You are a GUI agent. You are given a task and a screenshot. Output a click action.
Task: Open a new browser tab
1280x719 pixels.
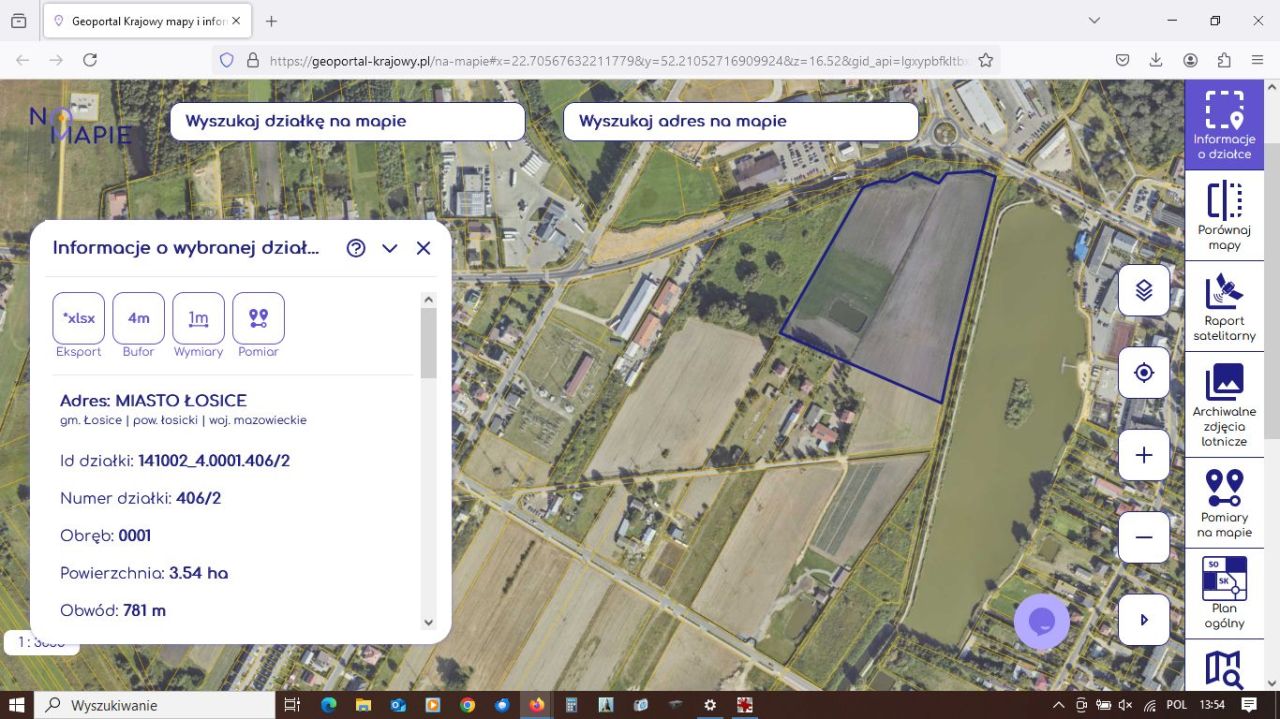coord(271,21)
